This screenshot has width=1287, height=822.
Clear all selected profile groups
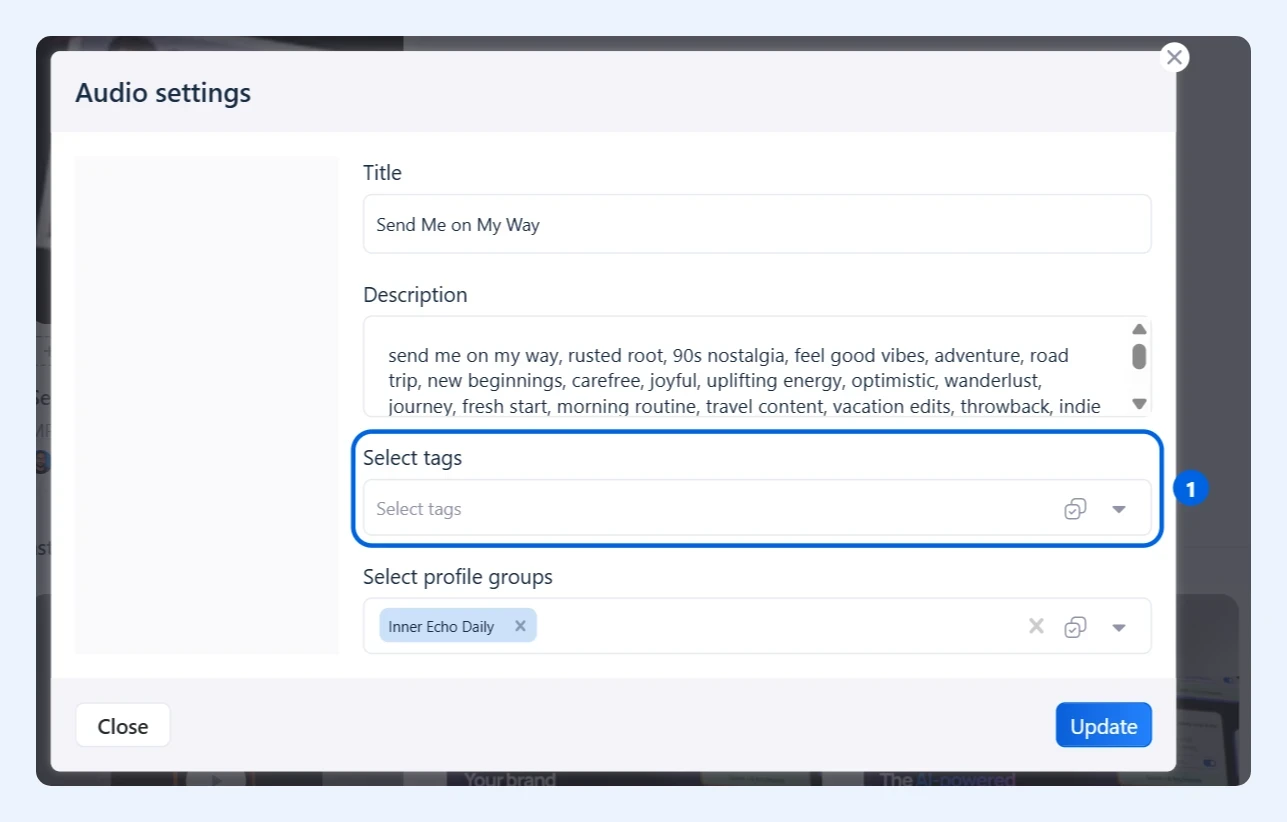tap(1036, 626)
